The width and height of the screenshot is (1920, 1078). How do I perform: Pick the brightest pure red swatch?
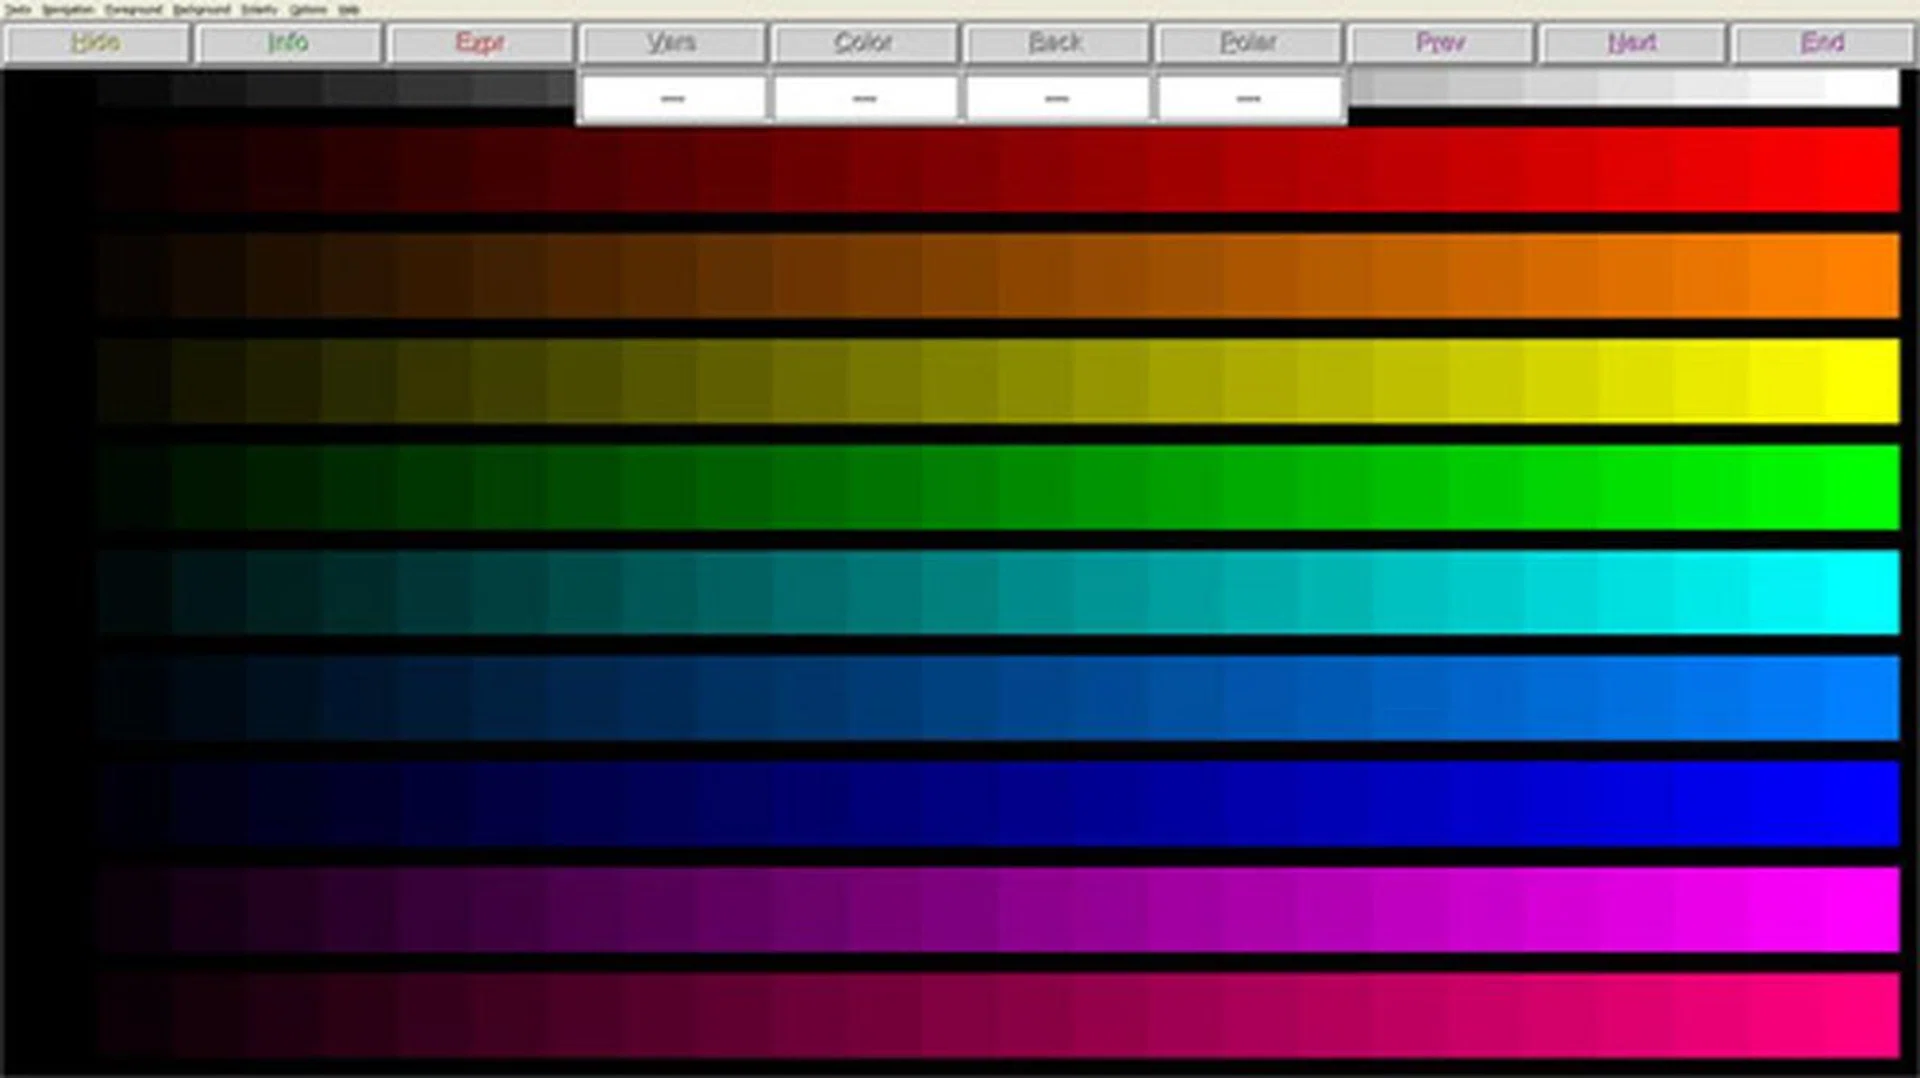point(1862,169)
